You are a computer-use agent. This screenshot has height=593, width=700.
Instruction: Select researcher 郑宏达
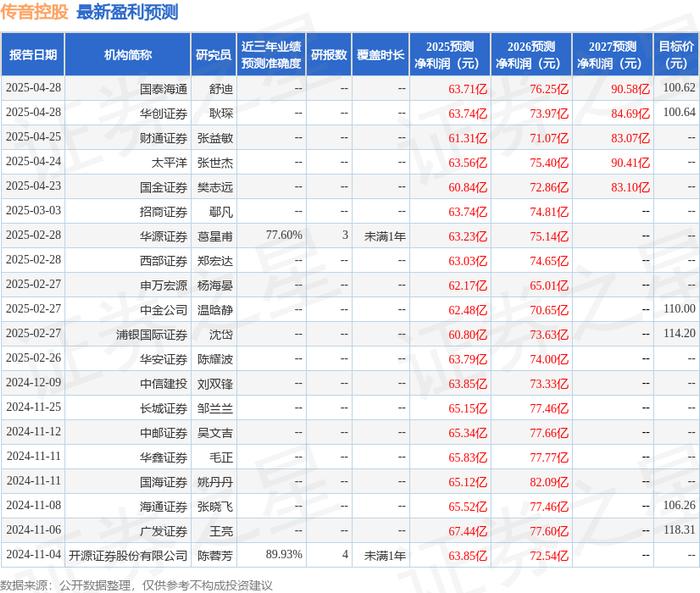[215, 261]
